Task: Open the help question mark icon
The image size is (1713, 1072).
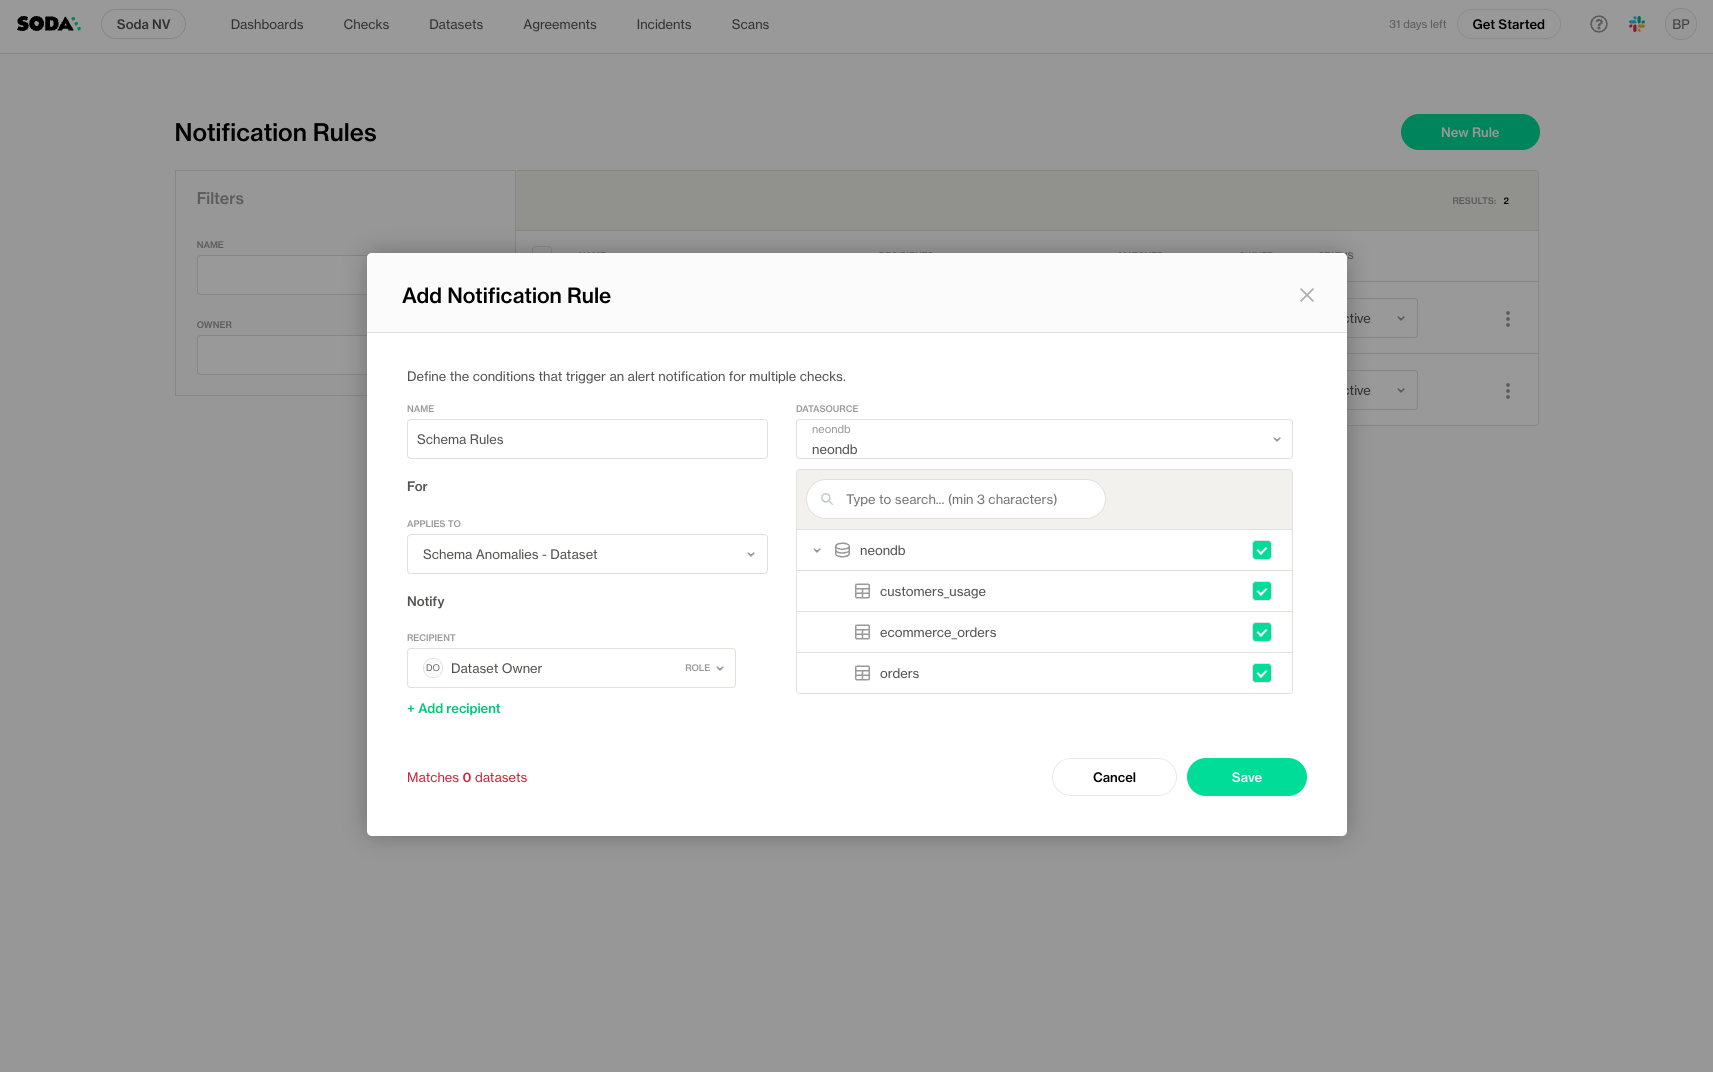Action: pos(1598,24)
